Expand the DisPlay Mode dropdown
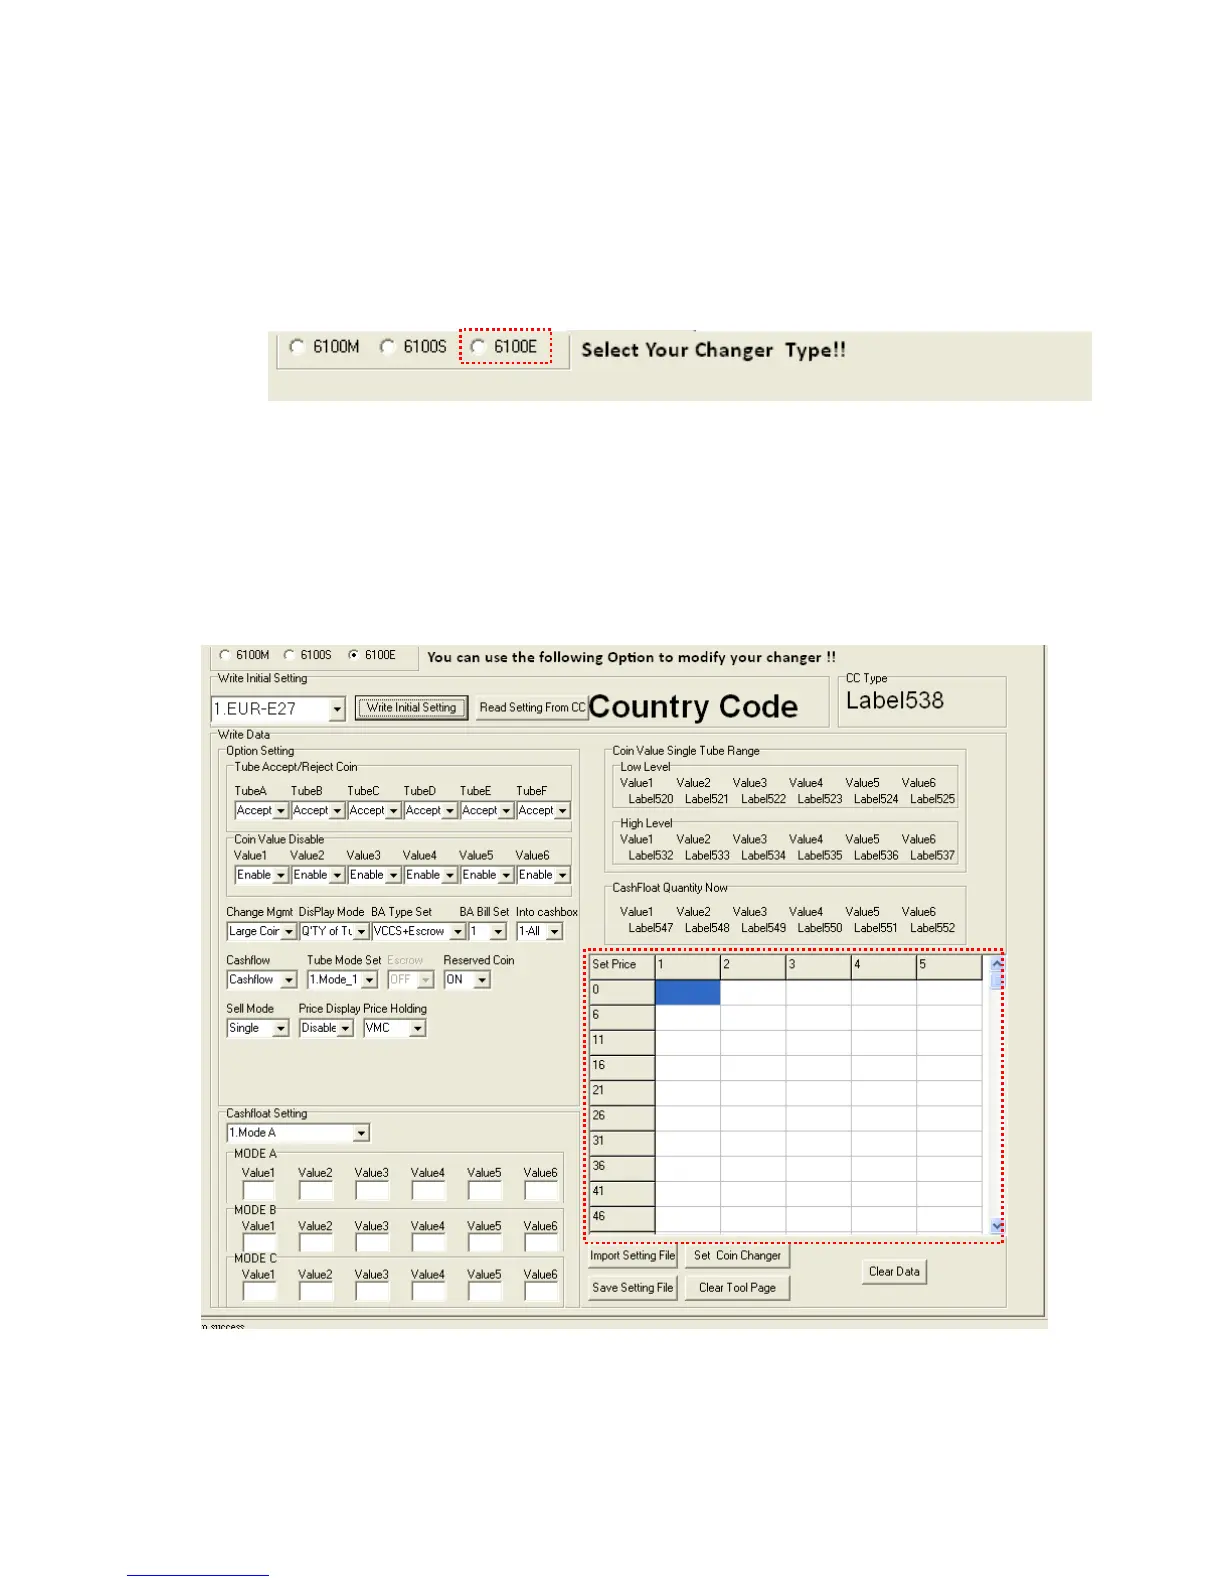 point(361,931)
